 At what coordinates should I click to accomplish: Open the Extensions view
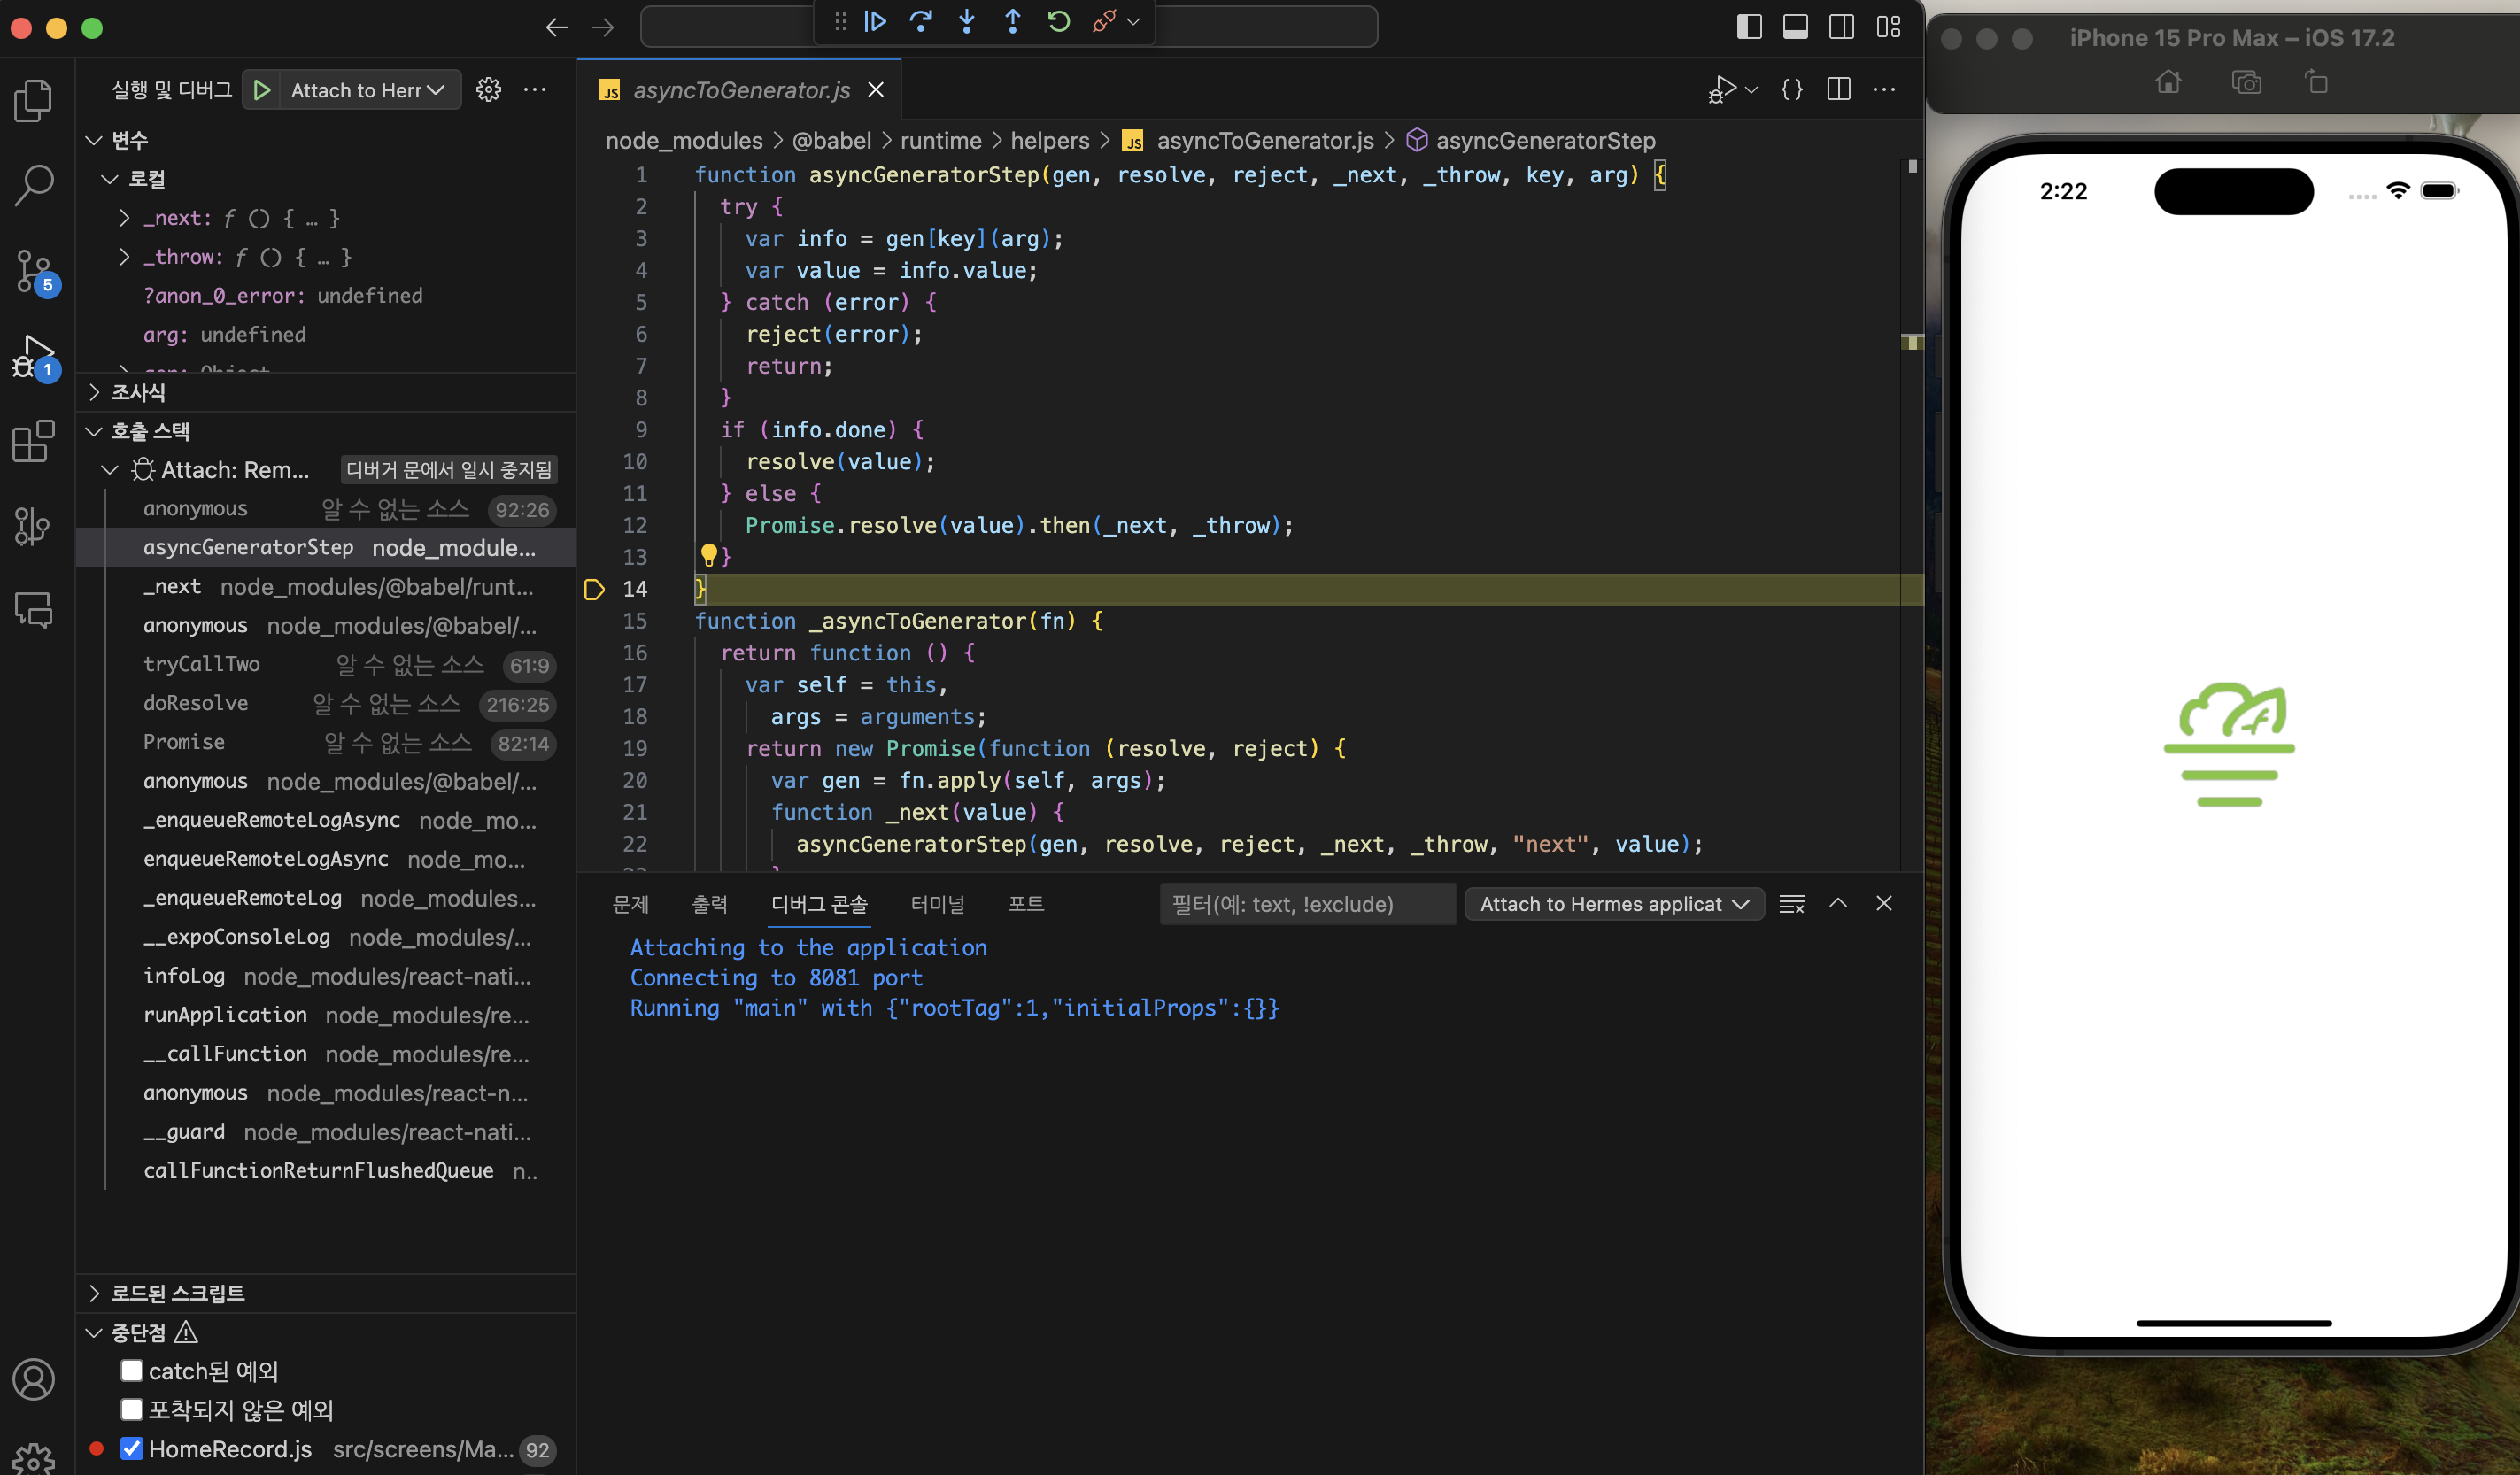pos(34,441)
